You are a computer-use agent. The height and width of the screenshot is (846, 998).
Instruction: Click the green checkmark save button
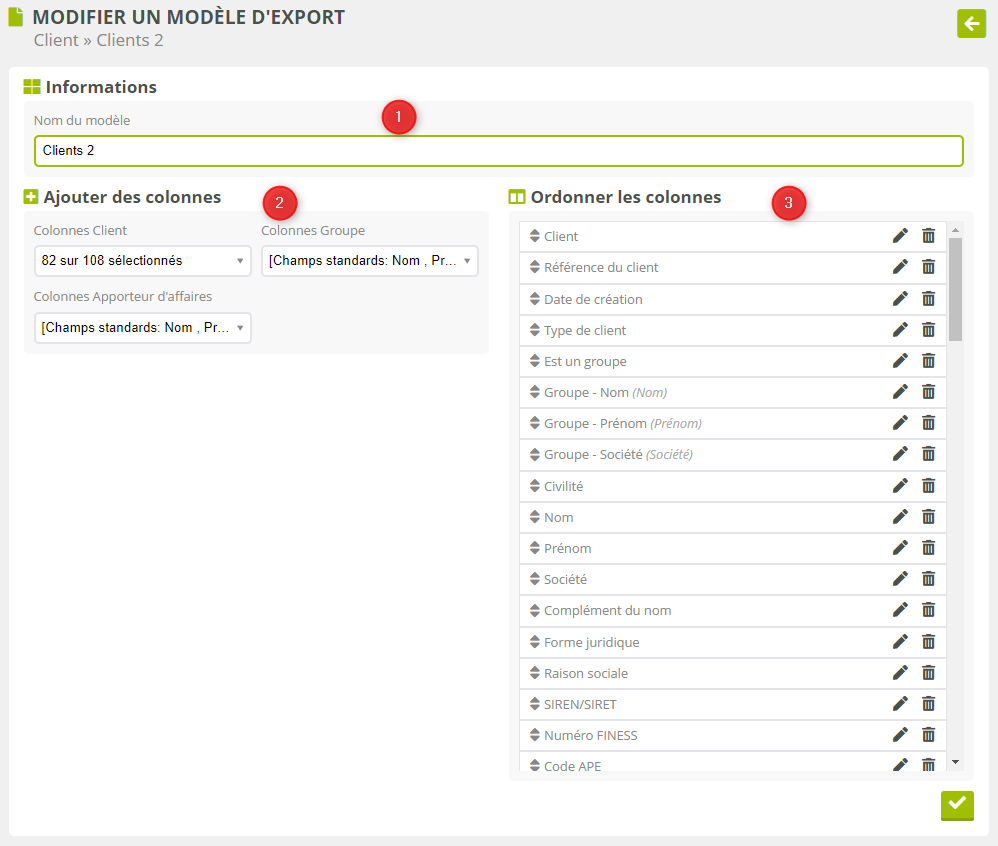[957, 804]
